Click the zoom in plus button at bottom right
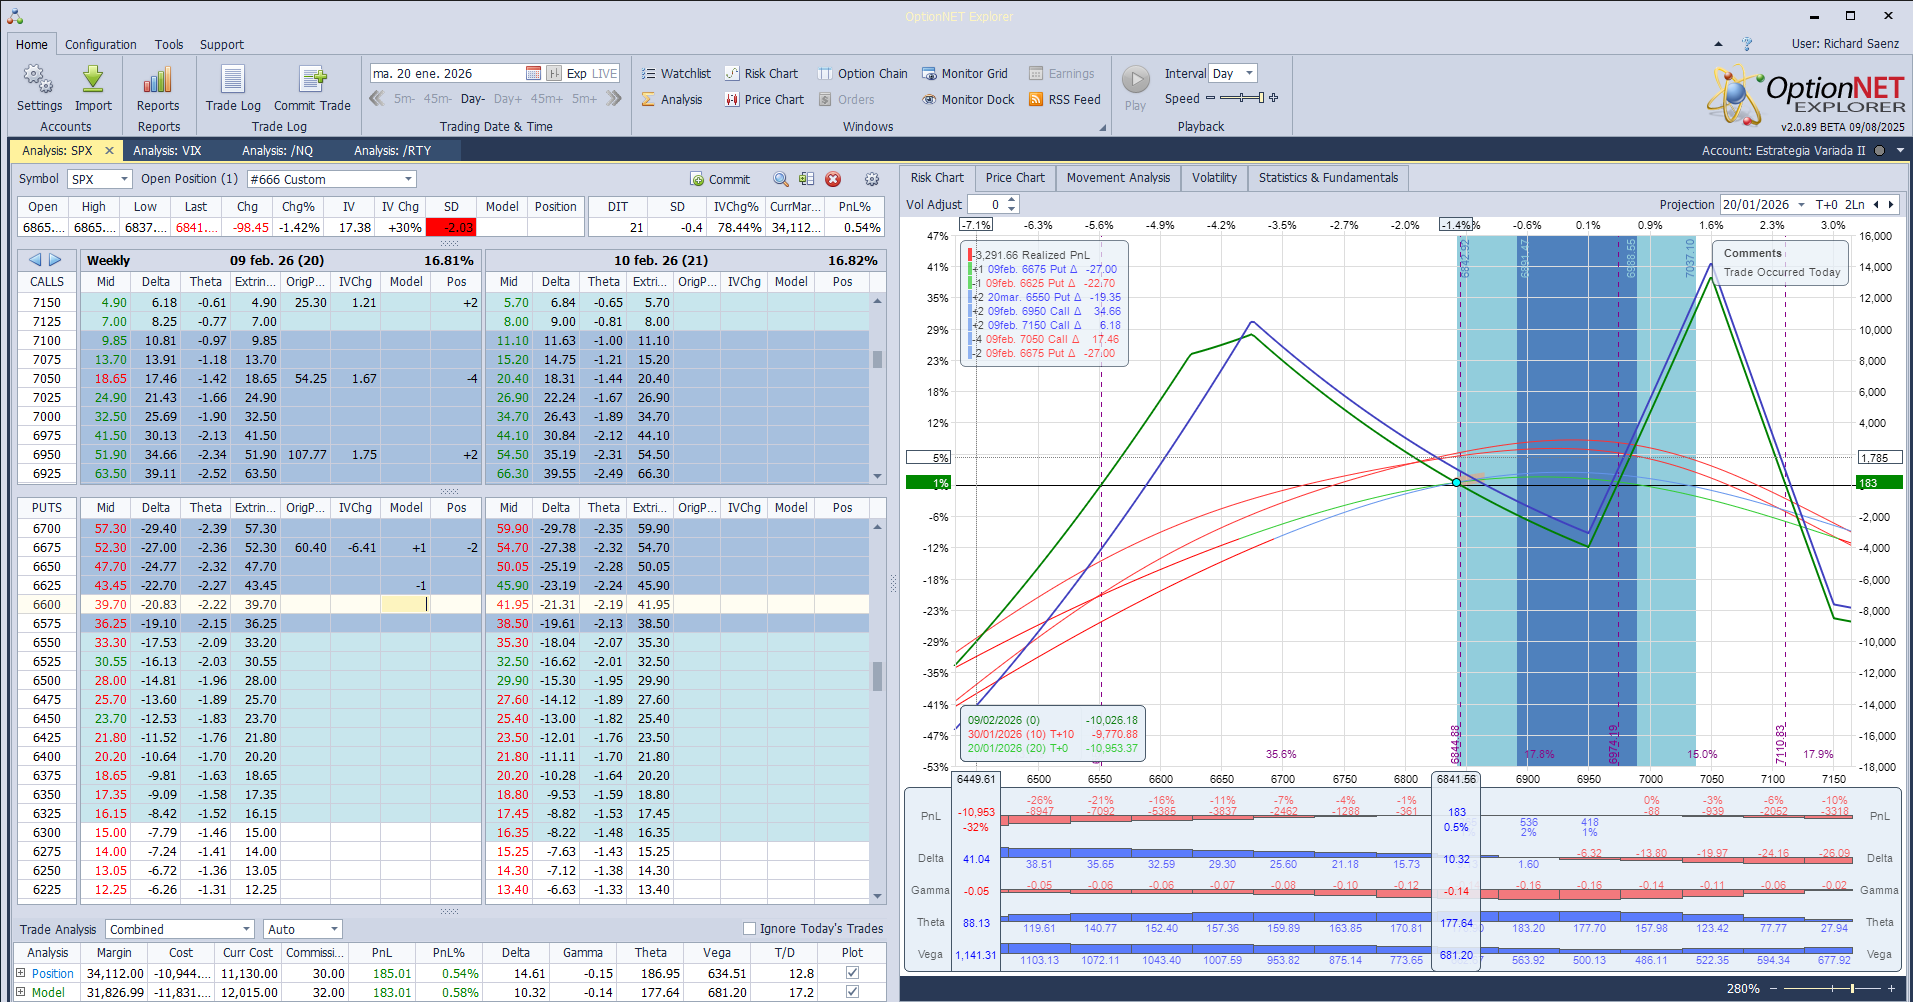This screenshot has height=1002, width=1913. pyautogui.click(x=1891, y=988)
